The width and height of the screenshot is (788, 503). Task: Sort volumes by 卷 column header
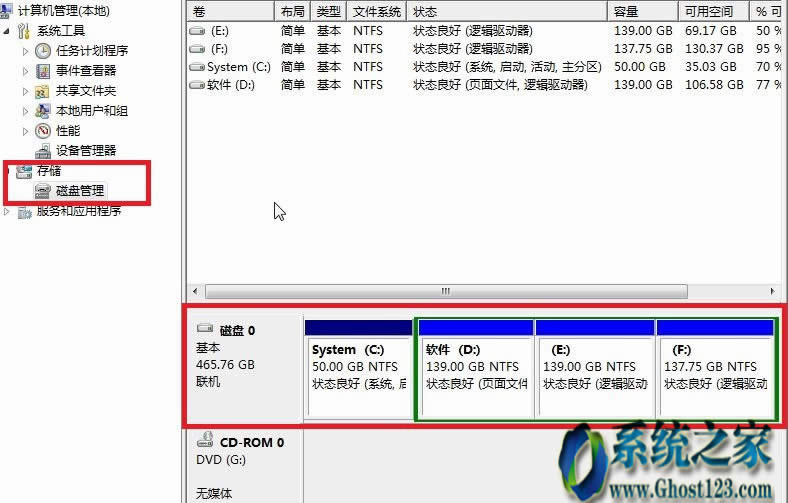tap(231, 11)
